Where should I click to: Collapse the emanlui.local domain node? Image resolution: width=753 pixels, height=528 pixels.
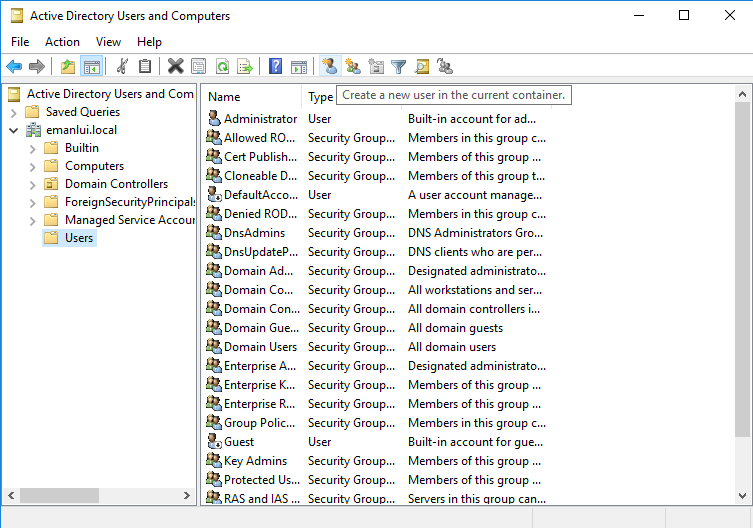(x=14, y=130)
